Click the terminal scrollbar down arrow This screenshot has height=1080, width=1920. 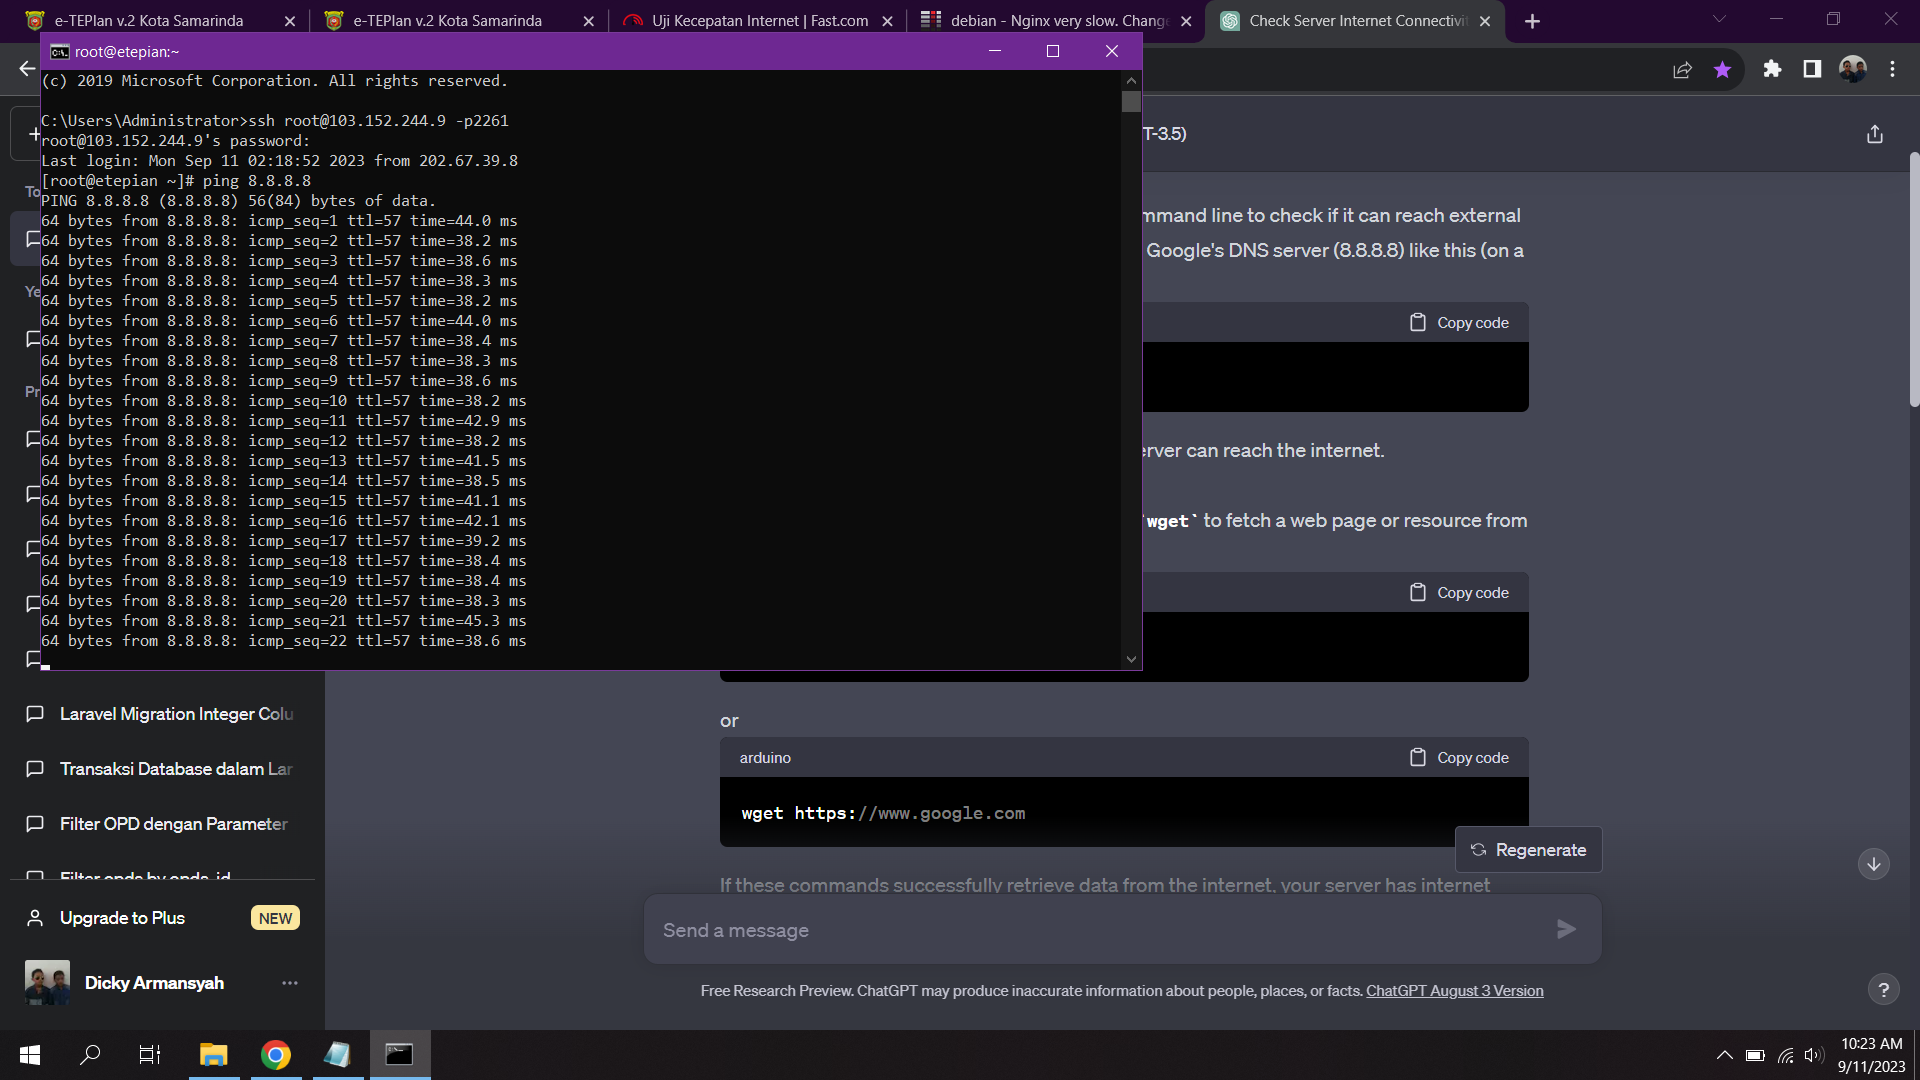(1131, 659)
